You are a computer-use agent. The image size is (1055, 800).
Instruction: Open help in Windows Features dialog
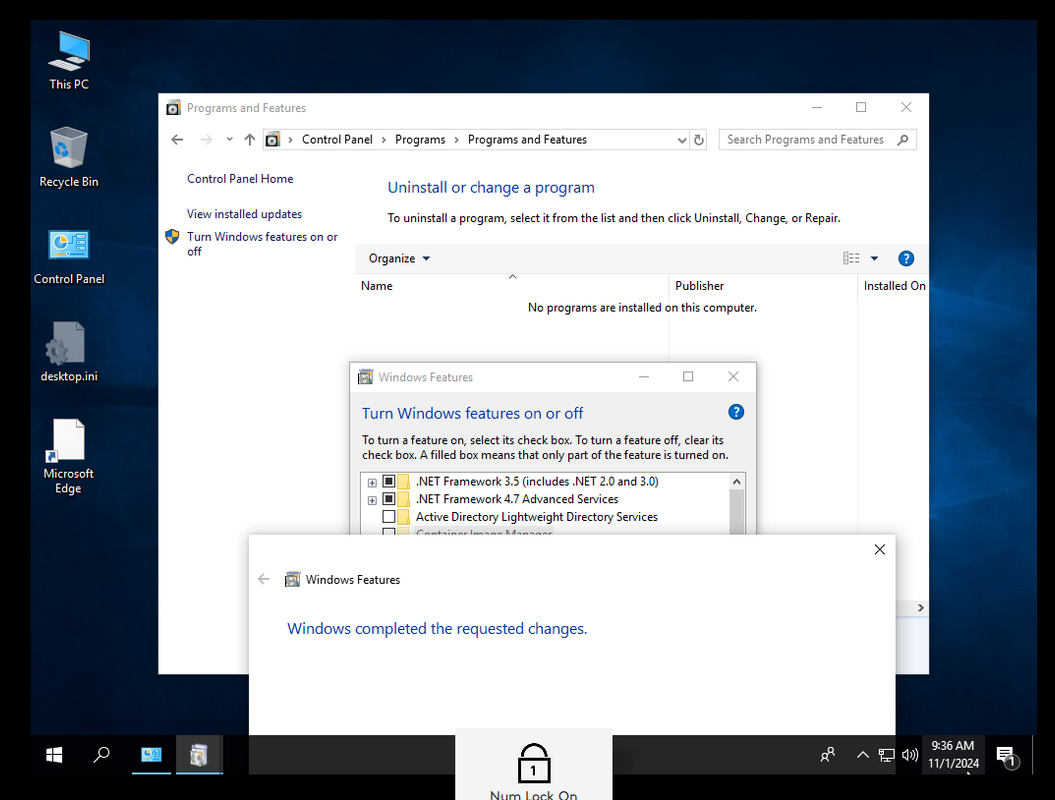(736, 412)
